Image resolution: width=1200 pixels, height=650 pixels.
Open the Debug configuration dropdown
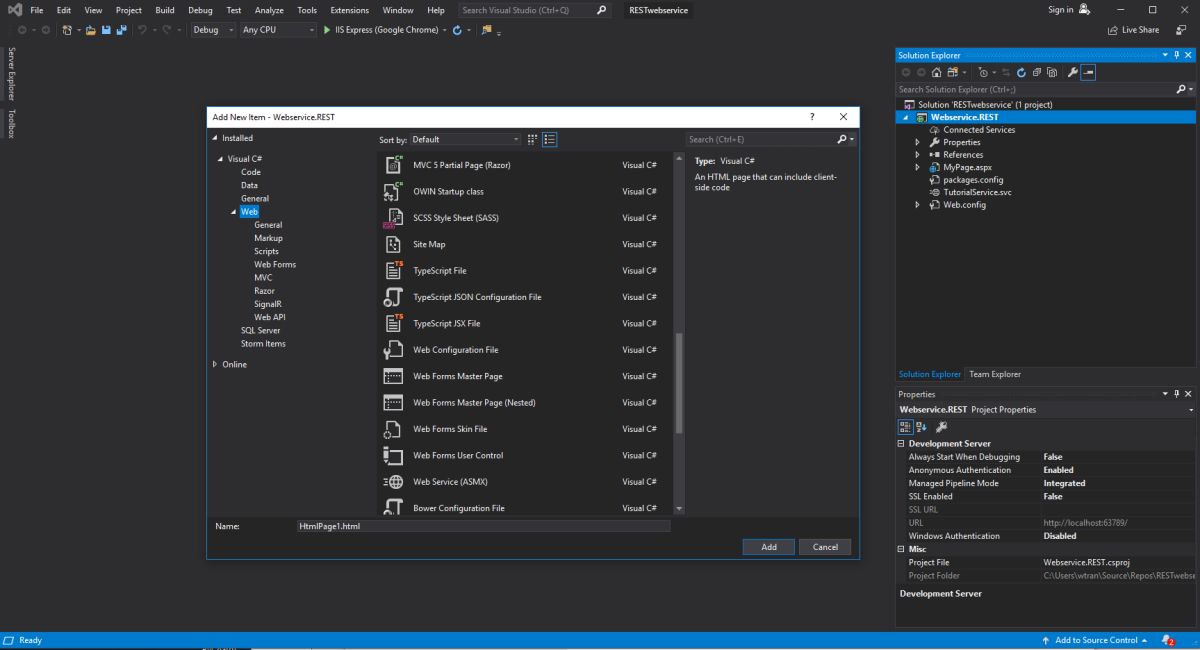[x=211, y=30]
